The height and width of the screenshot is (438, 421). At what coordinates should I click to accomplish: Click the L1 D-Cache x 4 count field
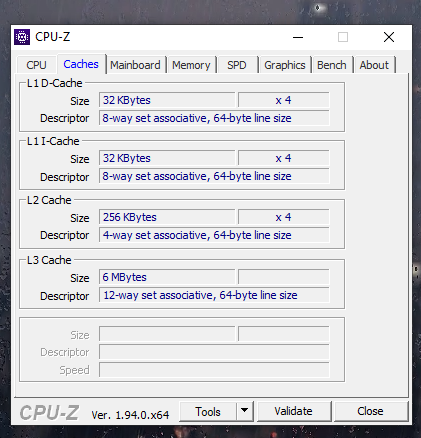[x=284, y=100]
